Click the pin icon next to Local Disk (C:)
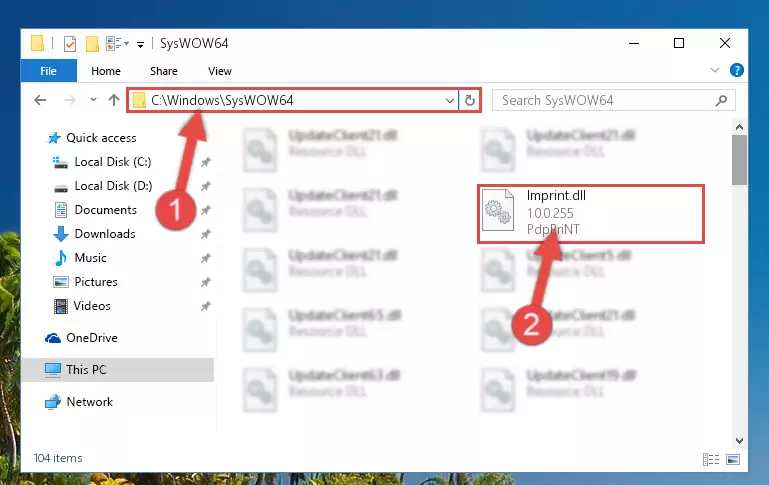The height and width of the screenshot is (485, 769). 205,162
